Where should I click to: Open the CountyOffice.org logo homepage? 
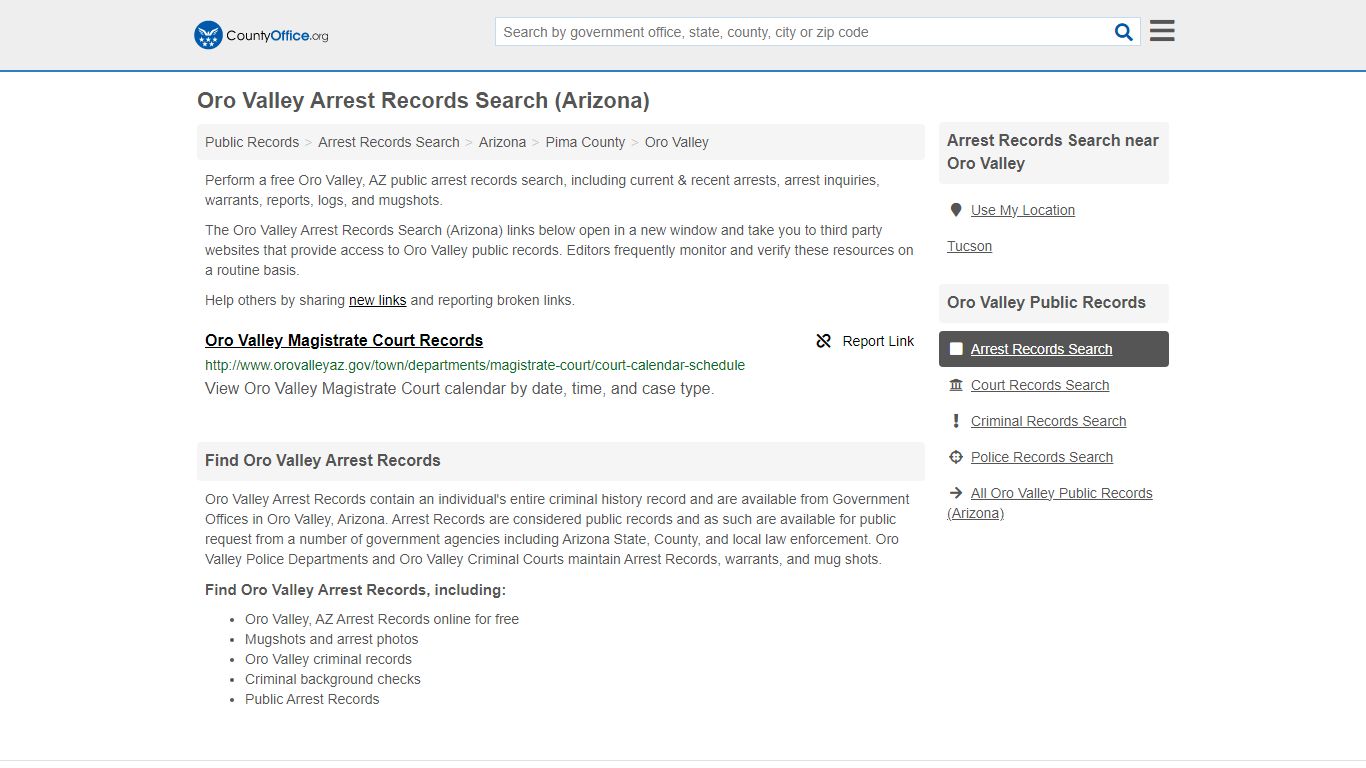[261, 35]
